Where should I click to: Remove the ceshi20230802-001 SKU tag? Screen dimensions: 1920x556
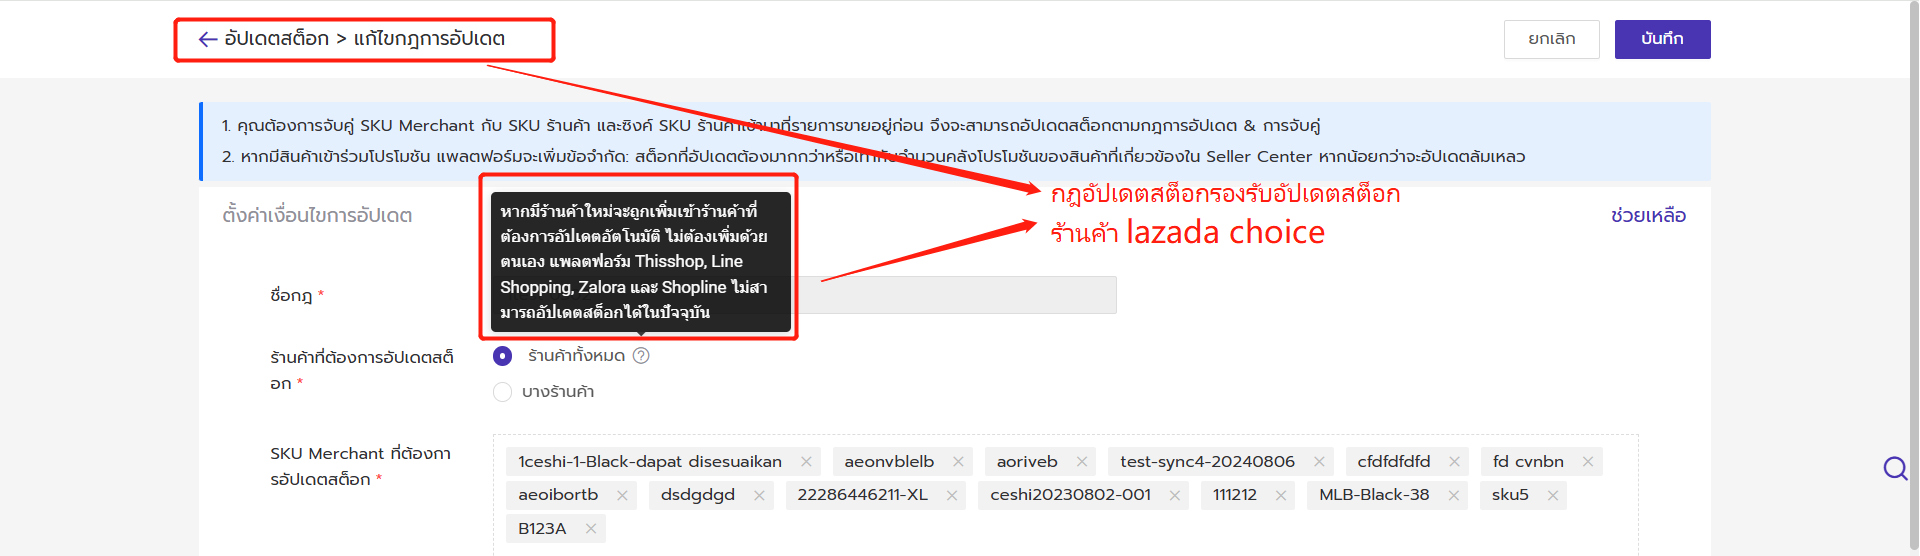(x=1175, y=495)
